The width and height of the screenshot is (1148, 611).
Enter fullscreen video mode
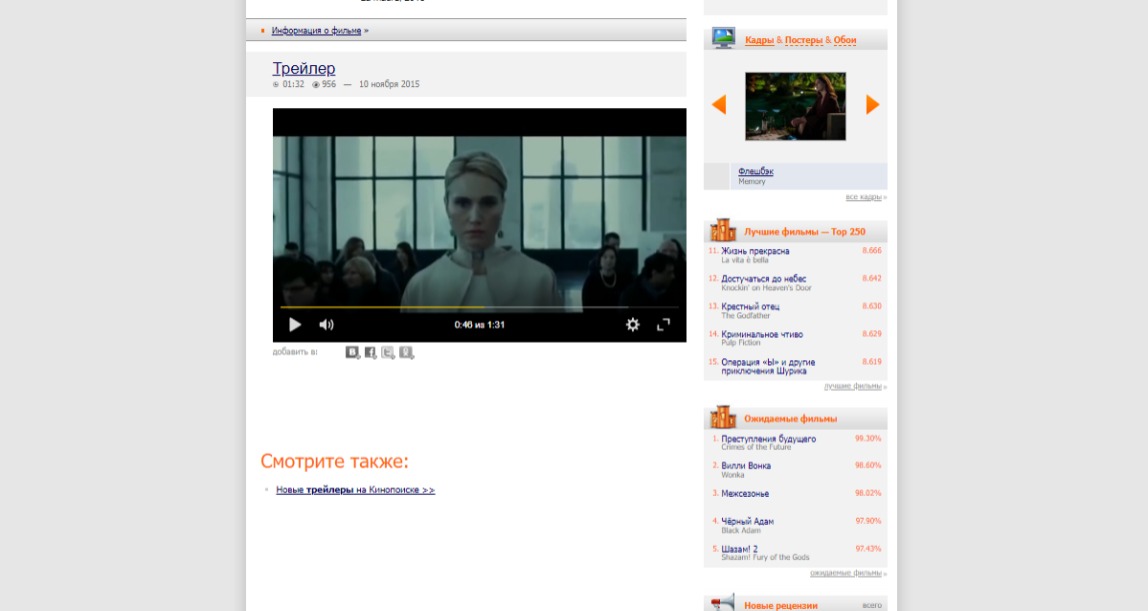(x=663, y=325)
